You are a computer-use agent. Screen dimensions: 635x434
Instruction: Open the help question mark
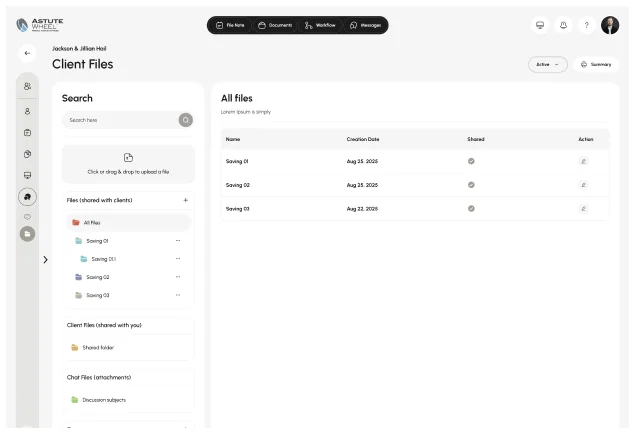tap(586, 25)
